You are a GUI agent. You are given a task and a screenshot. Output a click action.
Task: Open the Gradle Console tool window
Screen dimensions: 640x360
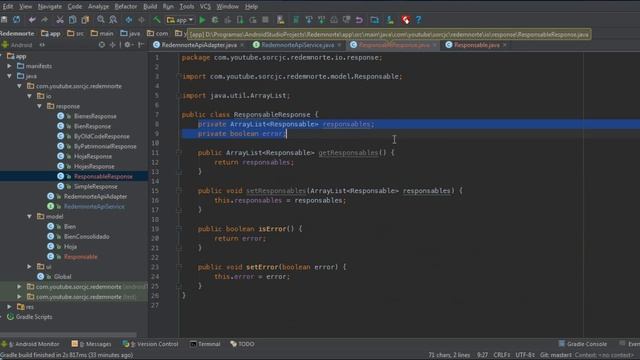582,344
